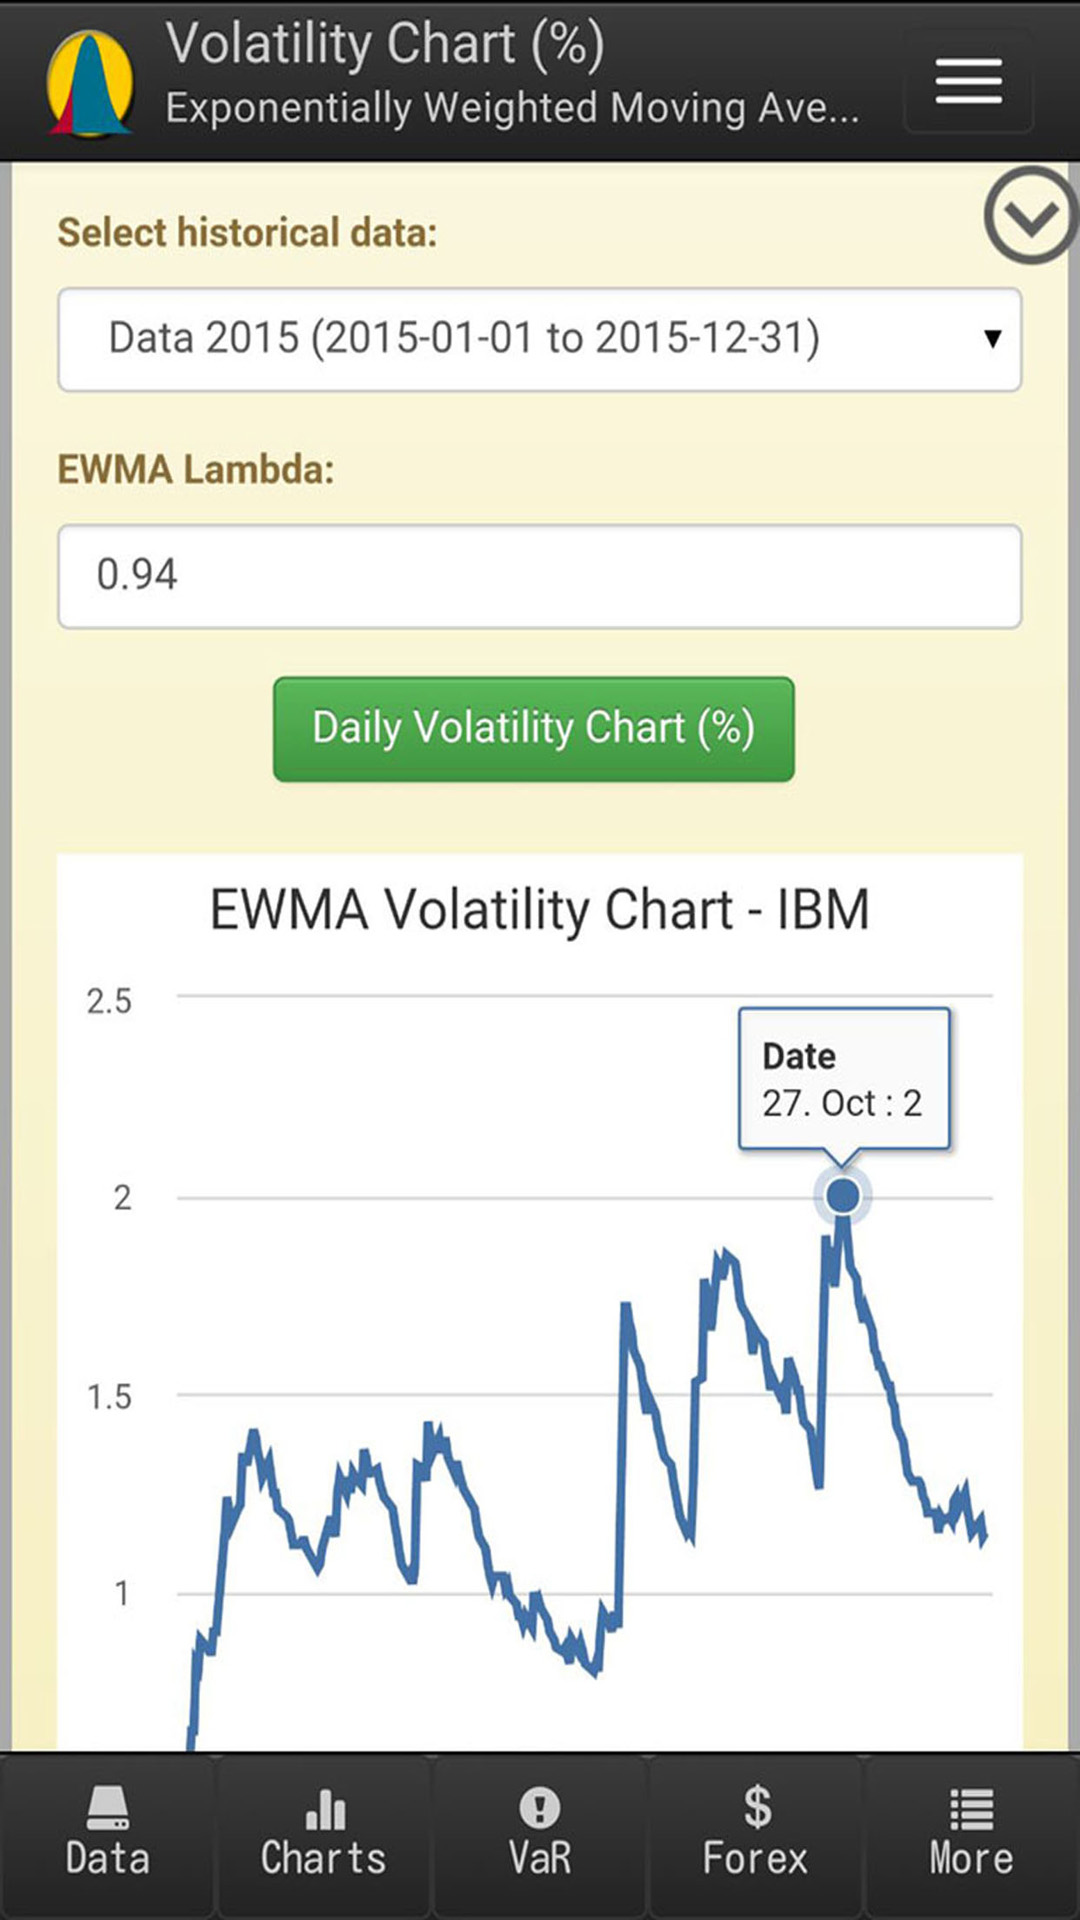Screen dimensions: 1080x1920
Task: Tap the More list icon
Action: pyautogui.click(x=972, y=1808)
